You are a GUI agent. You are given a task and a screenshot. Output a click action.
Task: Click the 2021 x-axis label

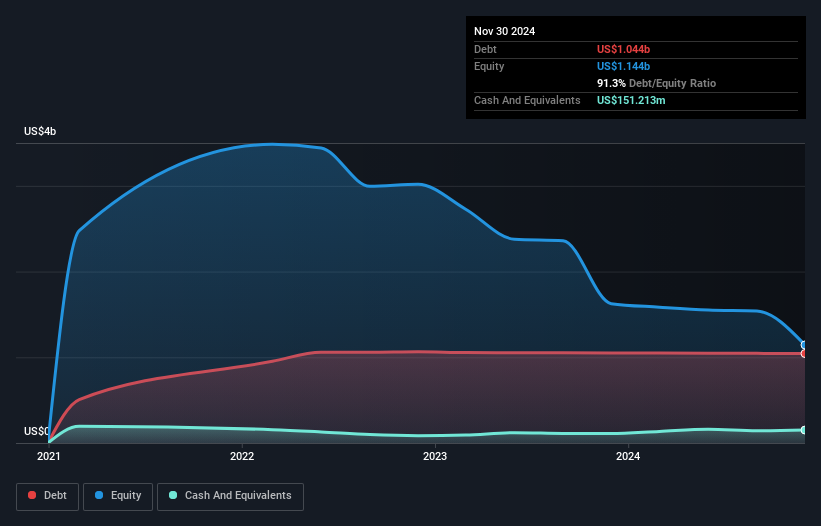49,456
